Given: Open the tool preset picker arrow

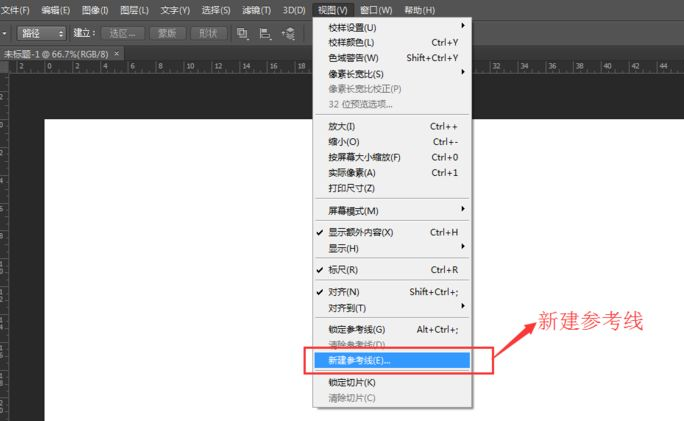Looking at the screenshot, I should point(4,33).
